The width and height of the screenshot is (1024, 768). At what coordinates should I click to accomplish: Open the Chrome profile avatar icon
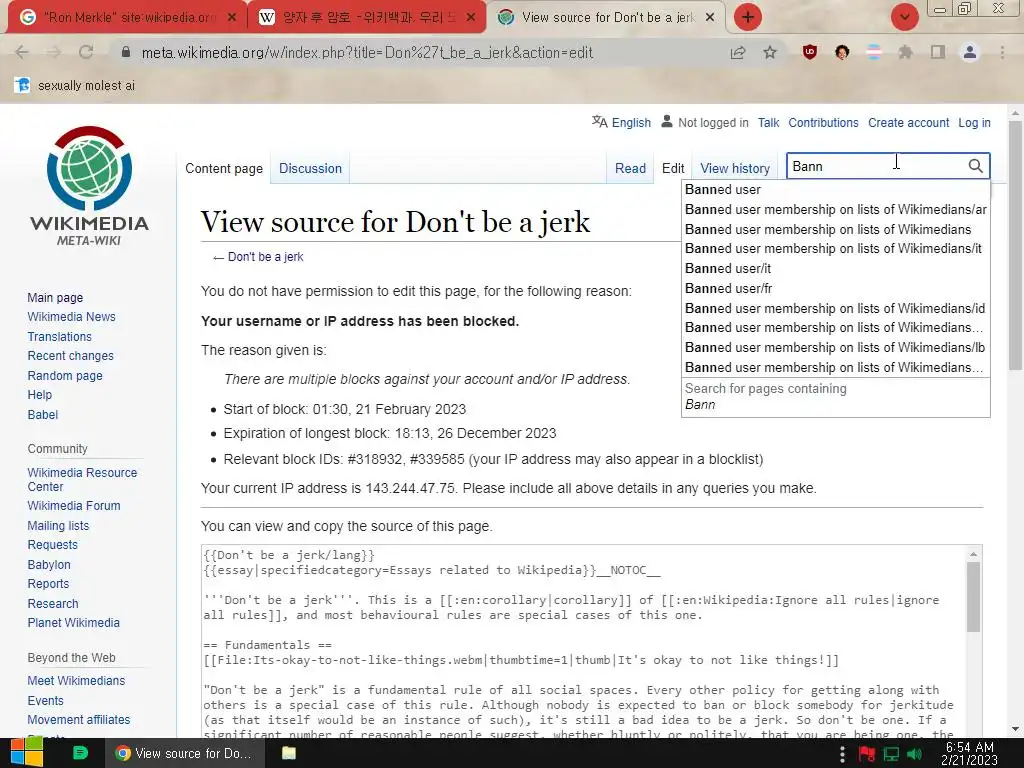tap(970, 52)
